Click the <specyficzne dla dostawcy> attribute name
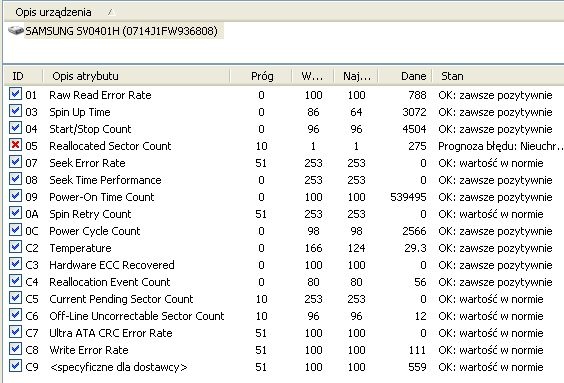564x383 pixels. point(118,367)
